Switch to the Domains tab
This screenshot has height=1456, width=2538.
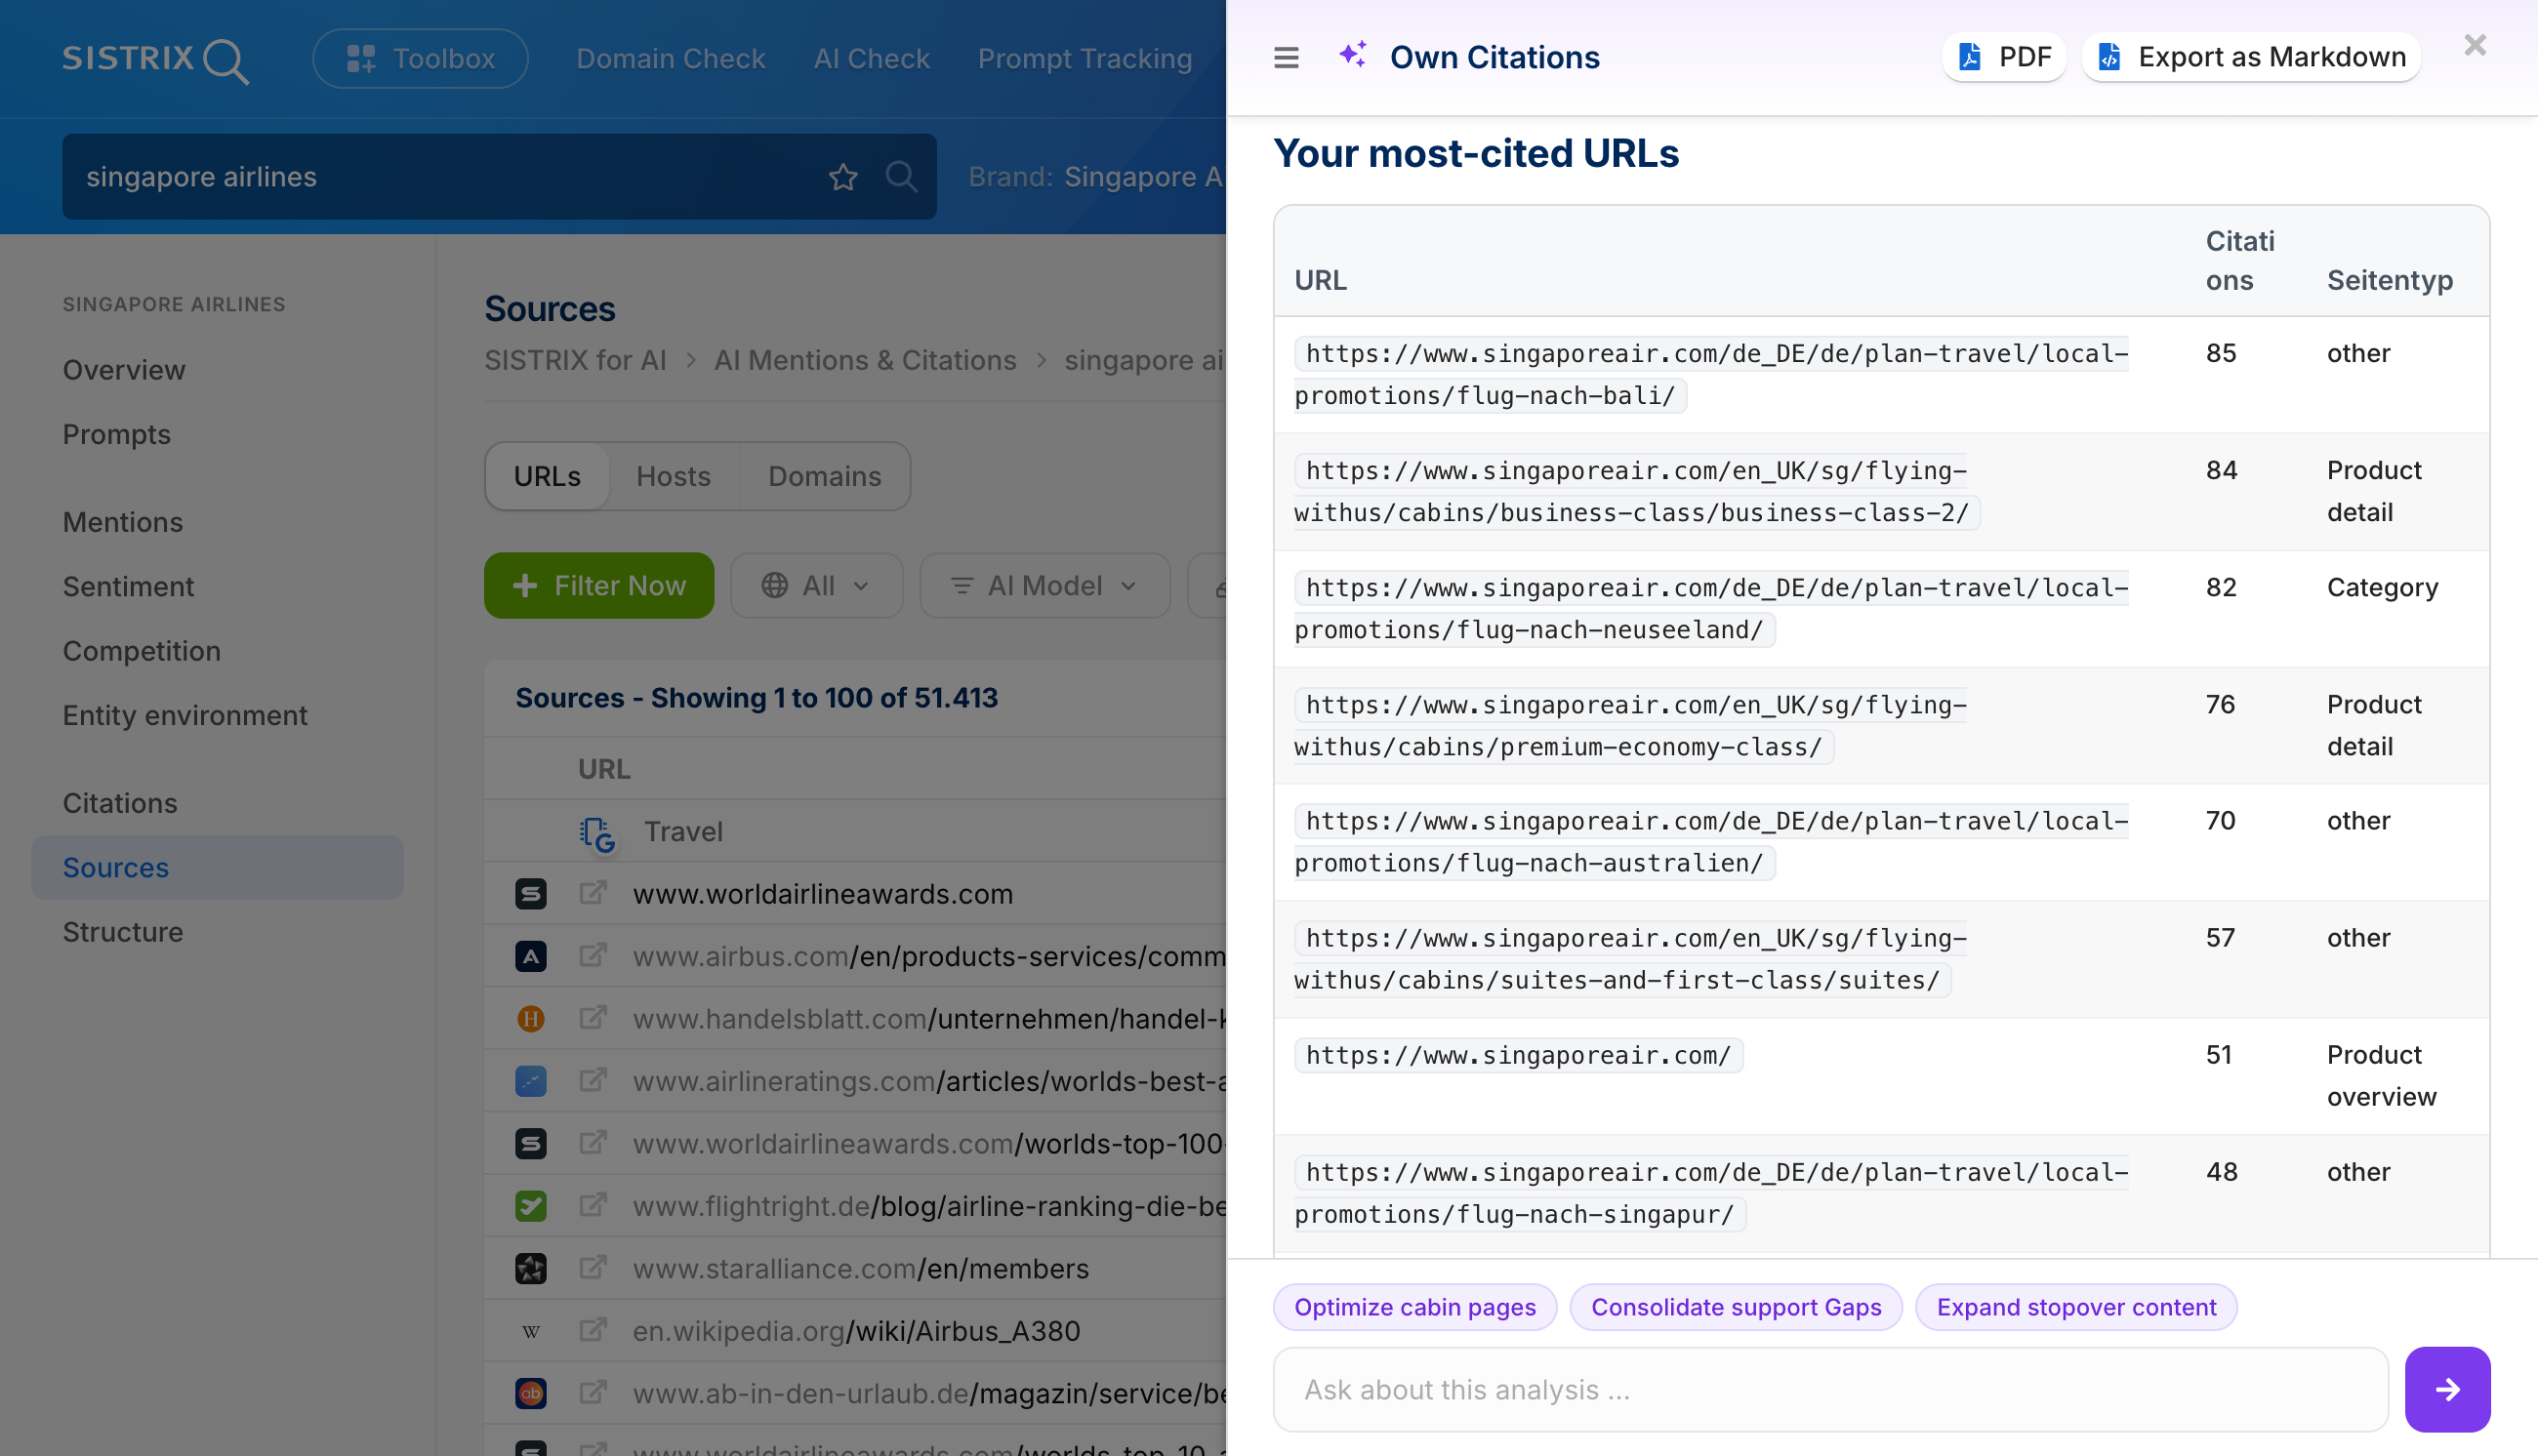824,476
